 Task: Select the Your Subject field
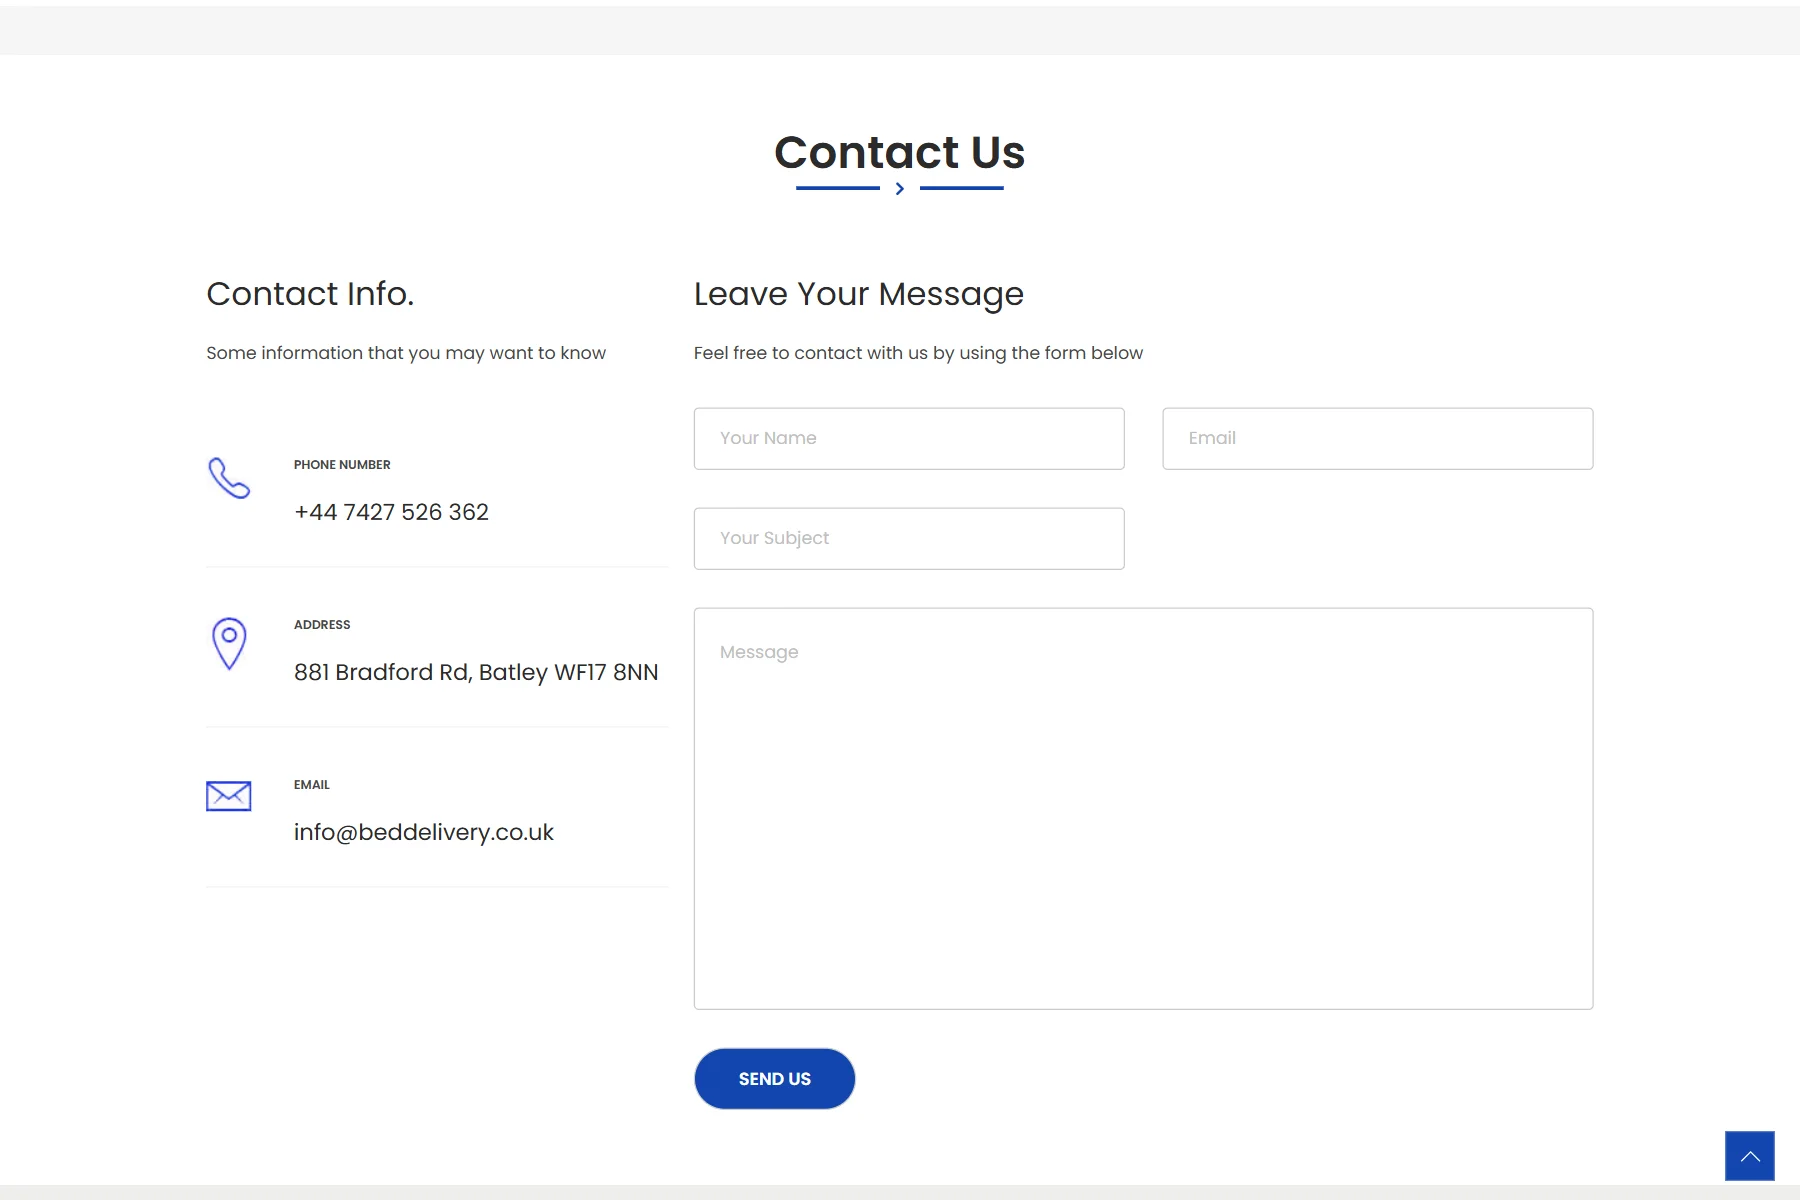909,538
